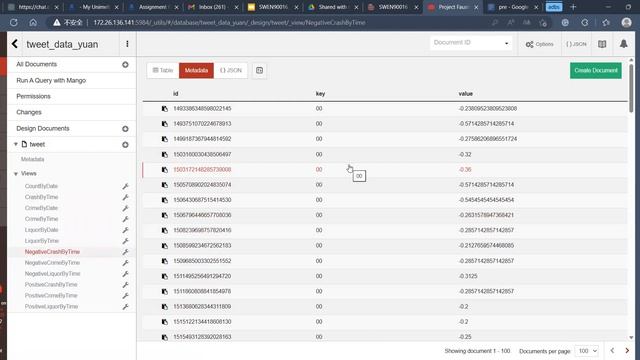Open All Documents in sidebar
The width and height of the screenshot is (640, 360).
[36, 64]
